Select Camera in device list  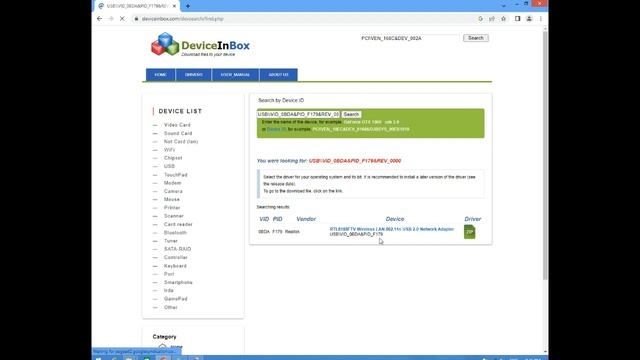point(173,191)
